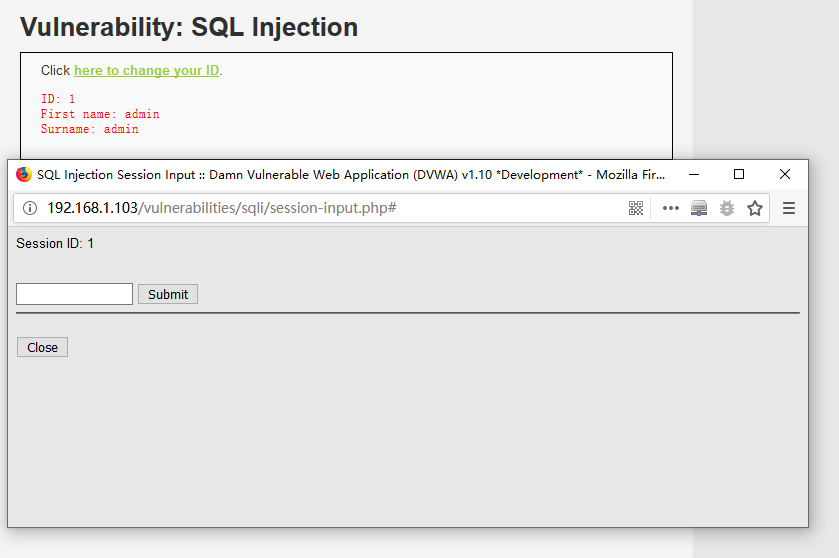The image size is (839, 558).
Task: Show site information via the info icon
Action: (30, 208)
